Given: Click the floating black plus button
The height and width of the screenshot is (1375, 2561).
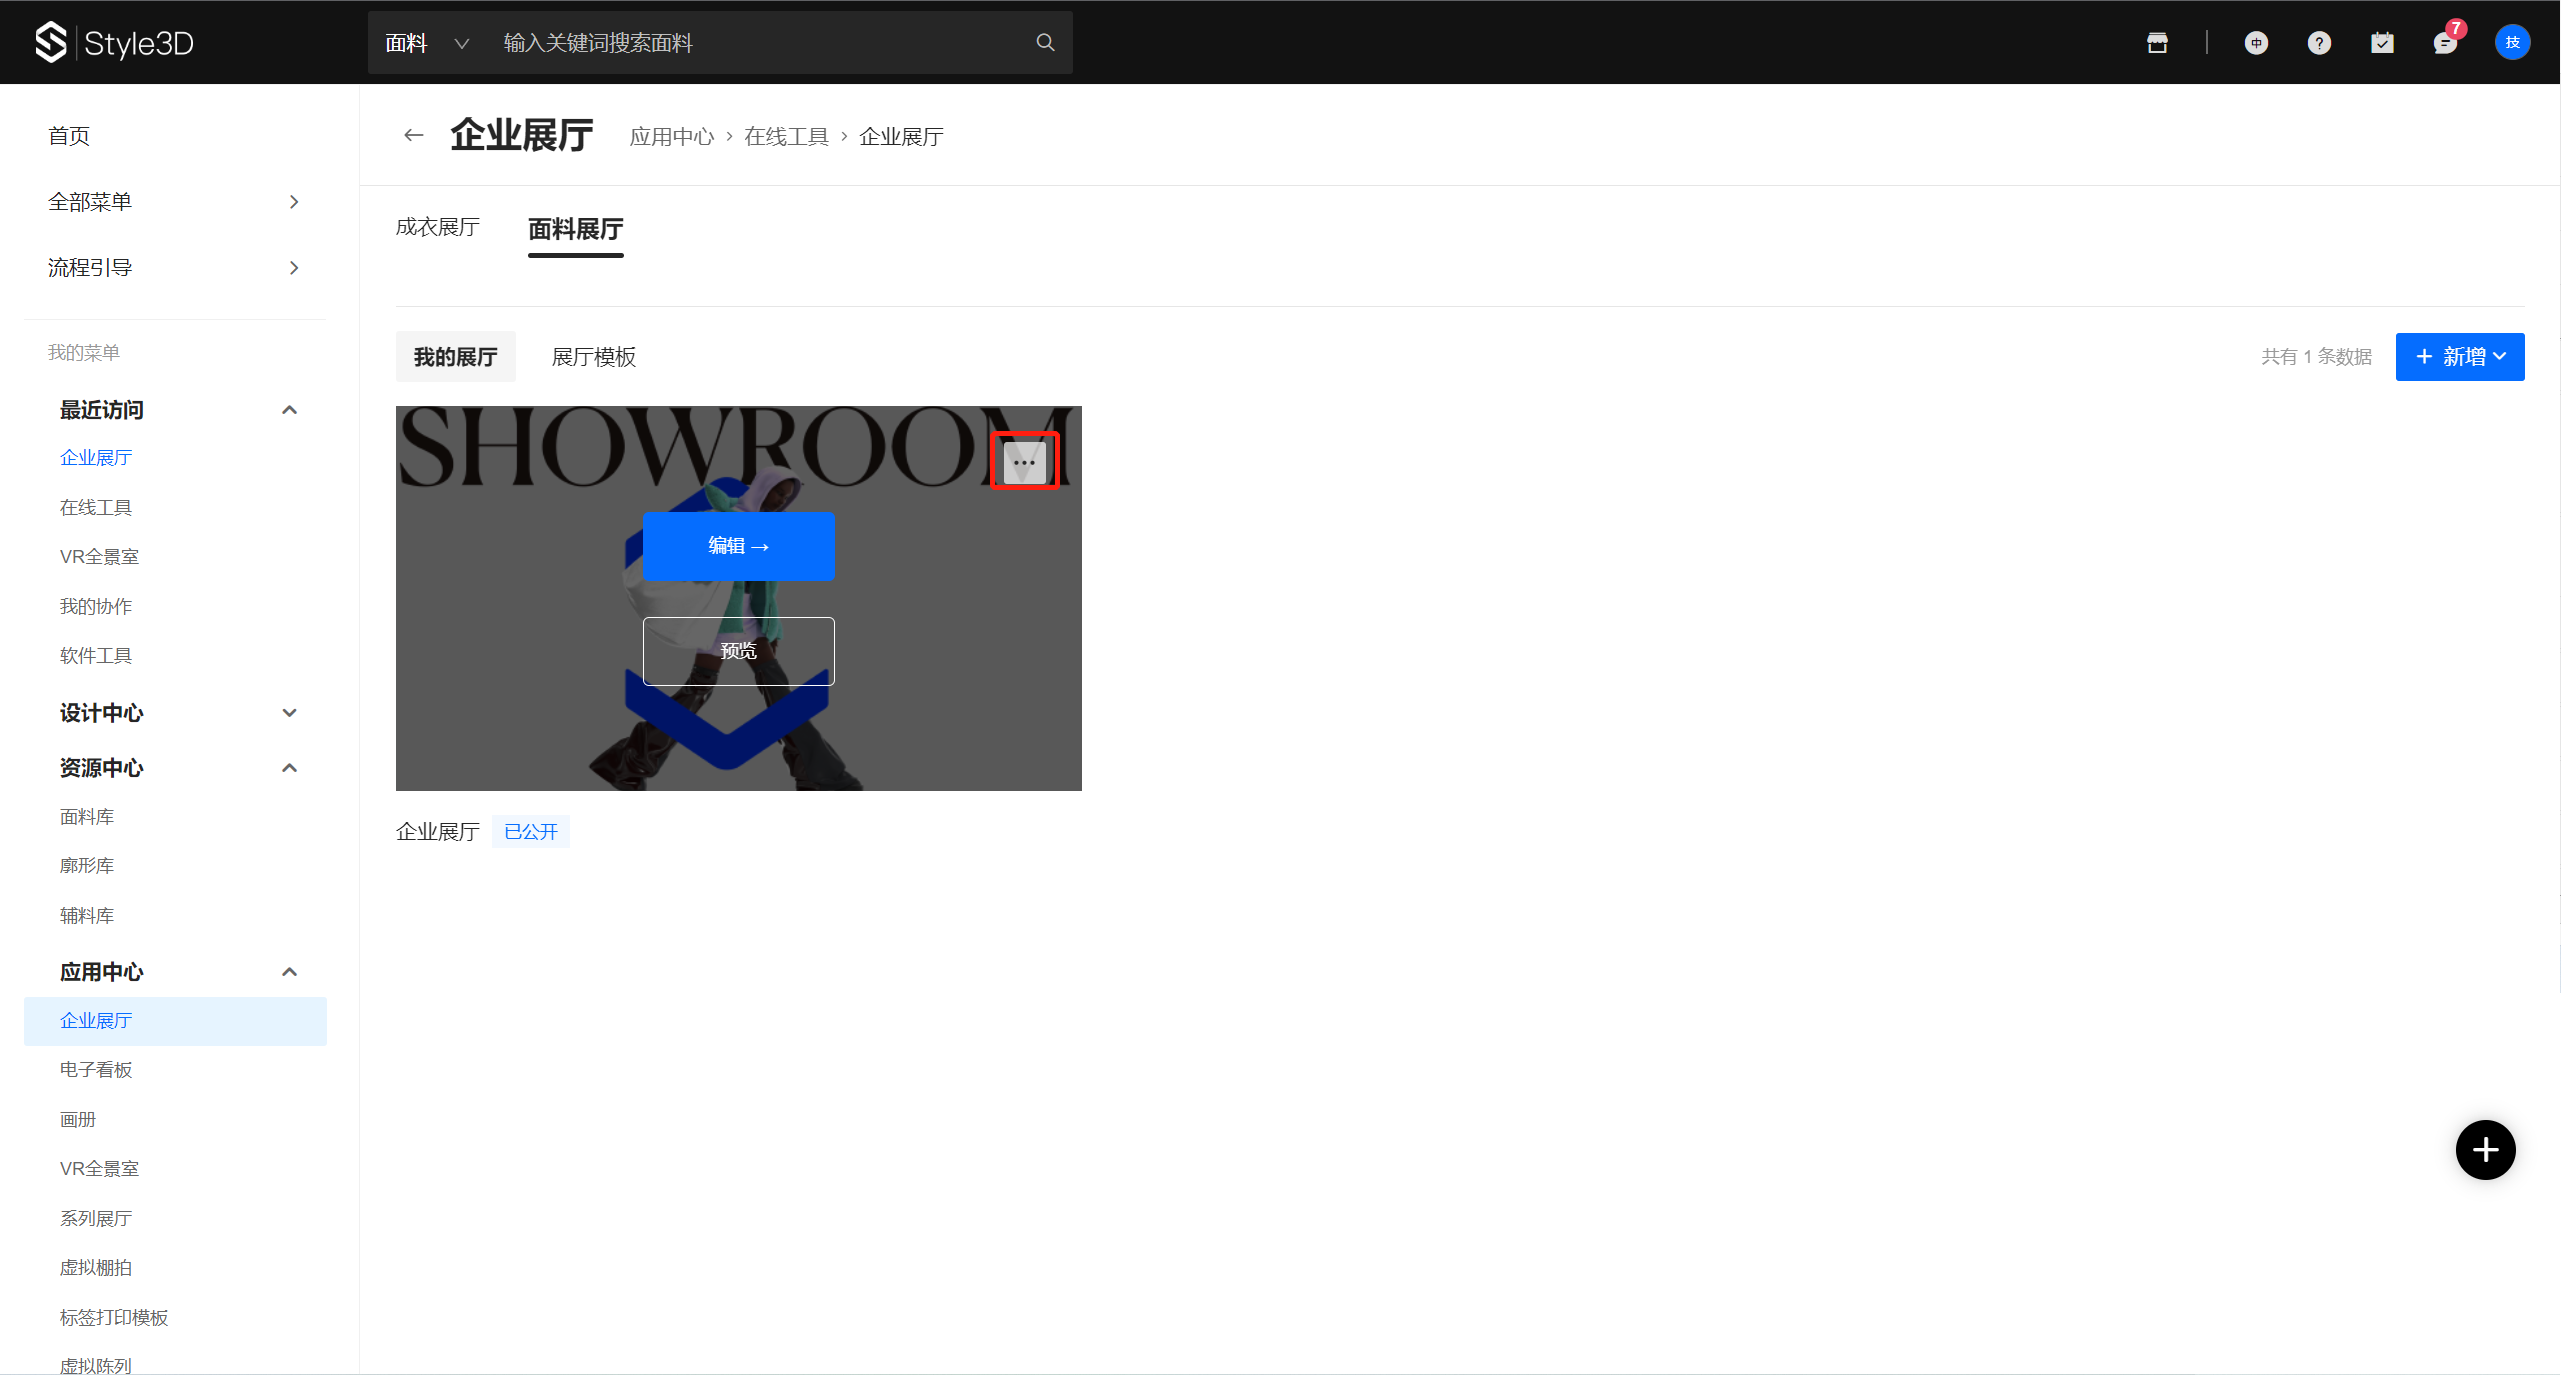Looking at the screenshot, I should click(2485, 1149).
